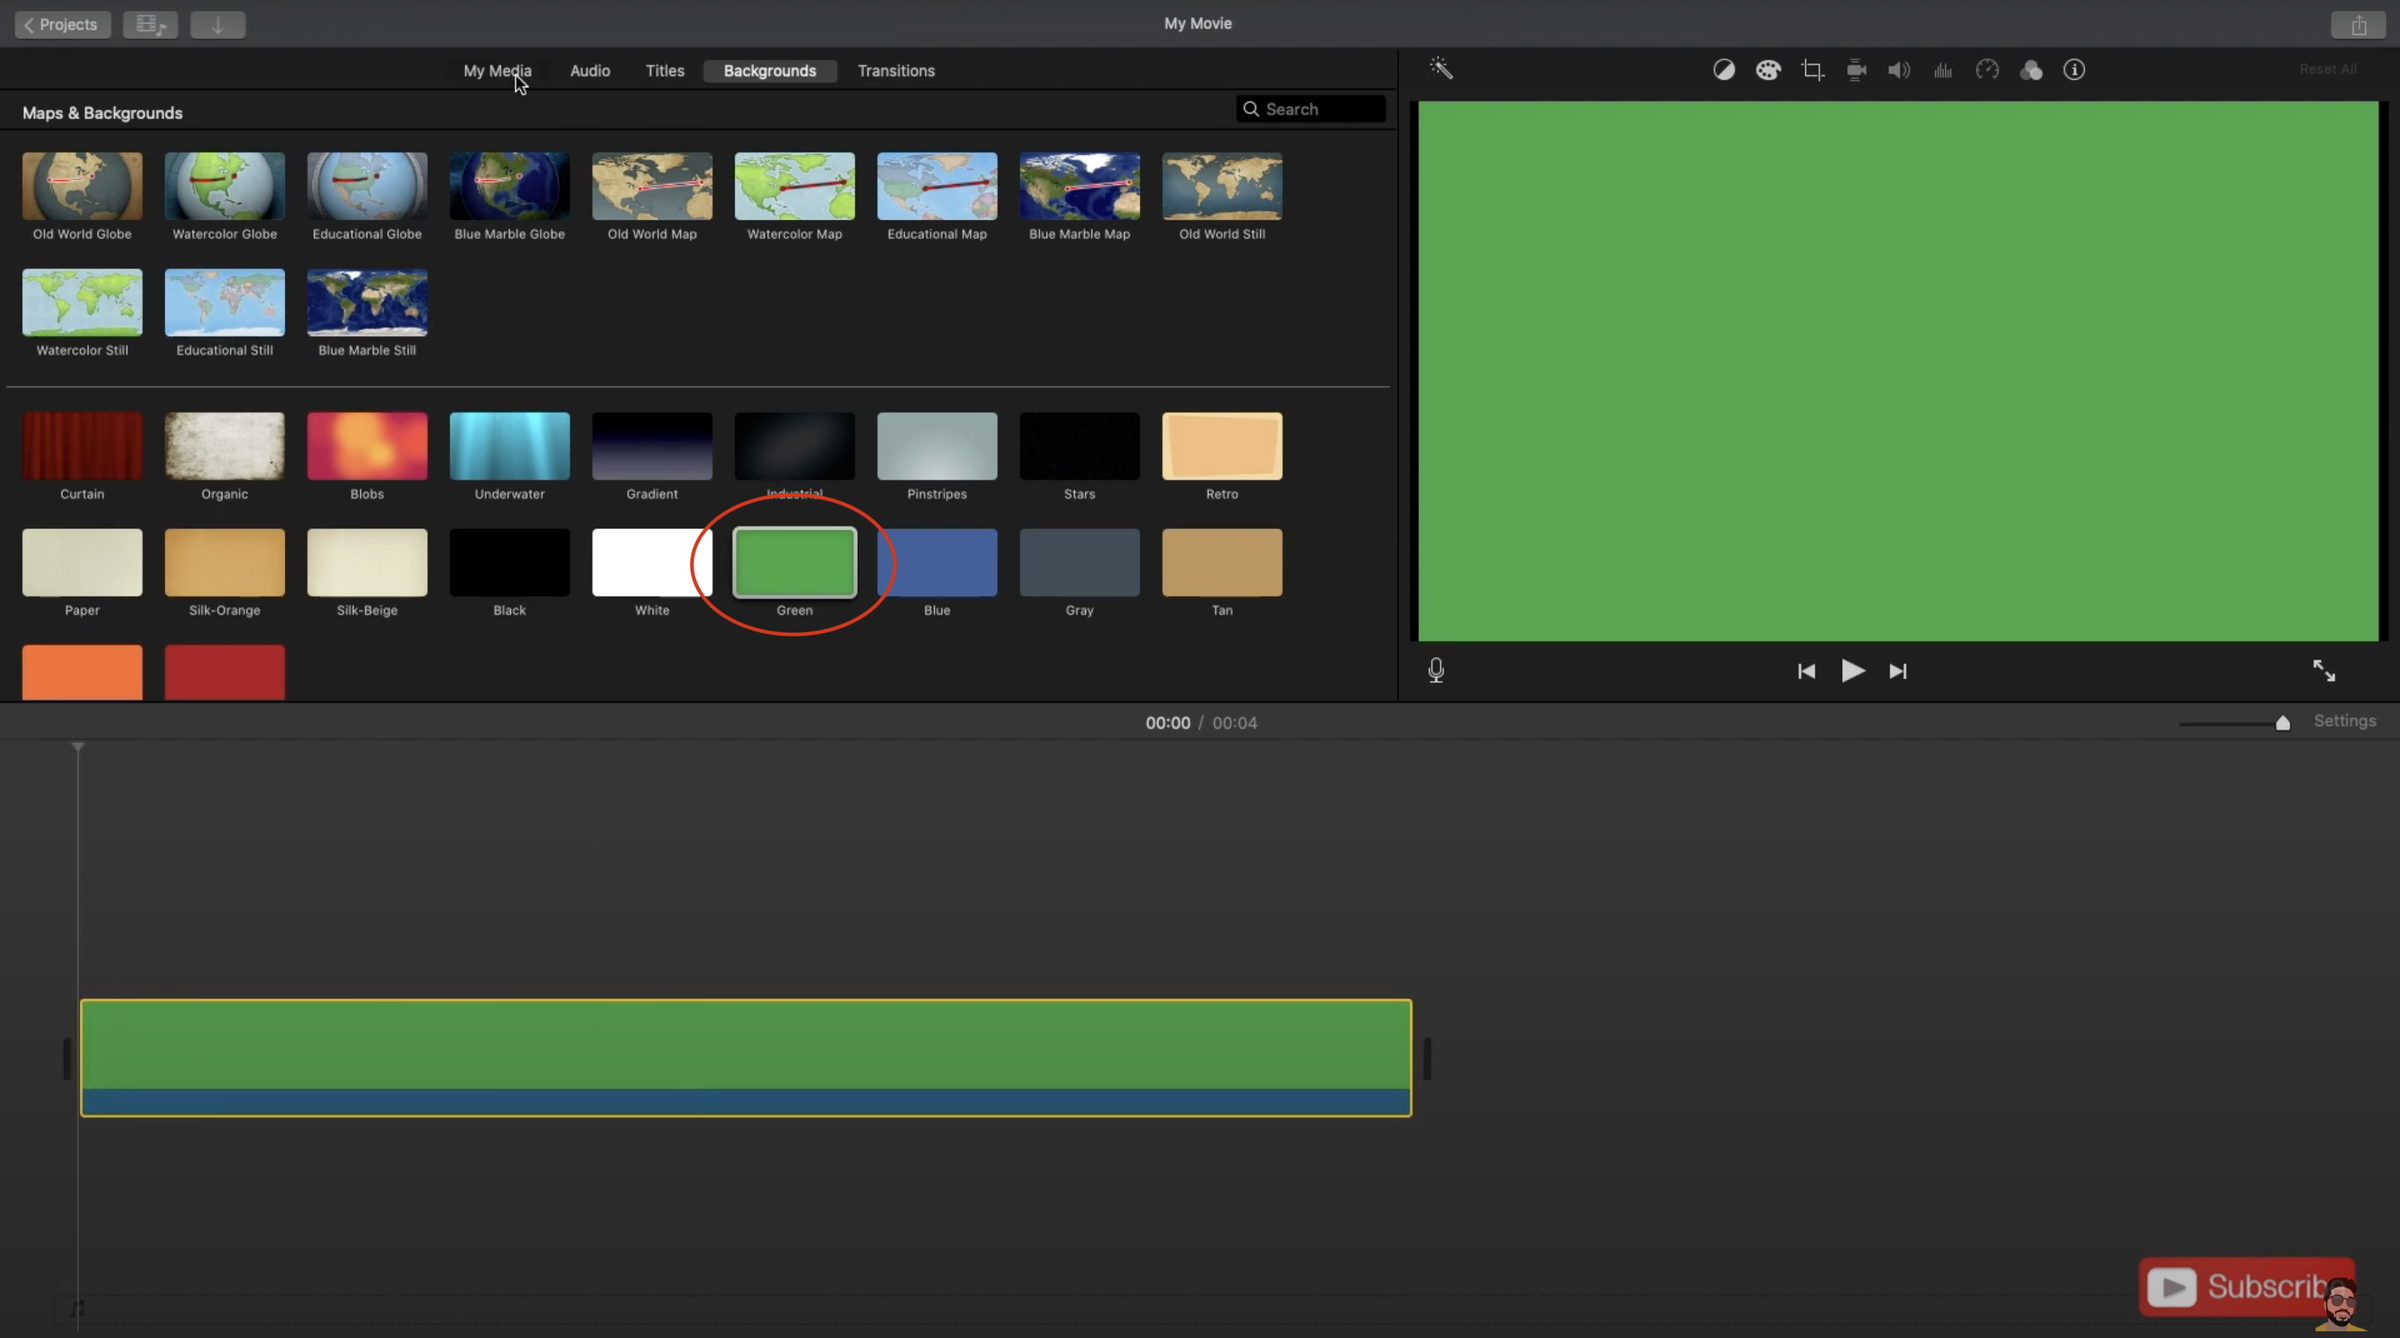
Task: Return to Projects via the back button
Action: [x=61, y=23]
